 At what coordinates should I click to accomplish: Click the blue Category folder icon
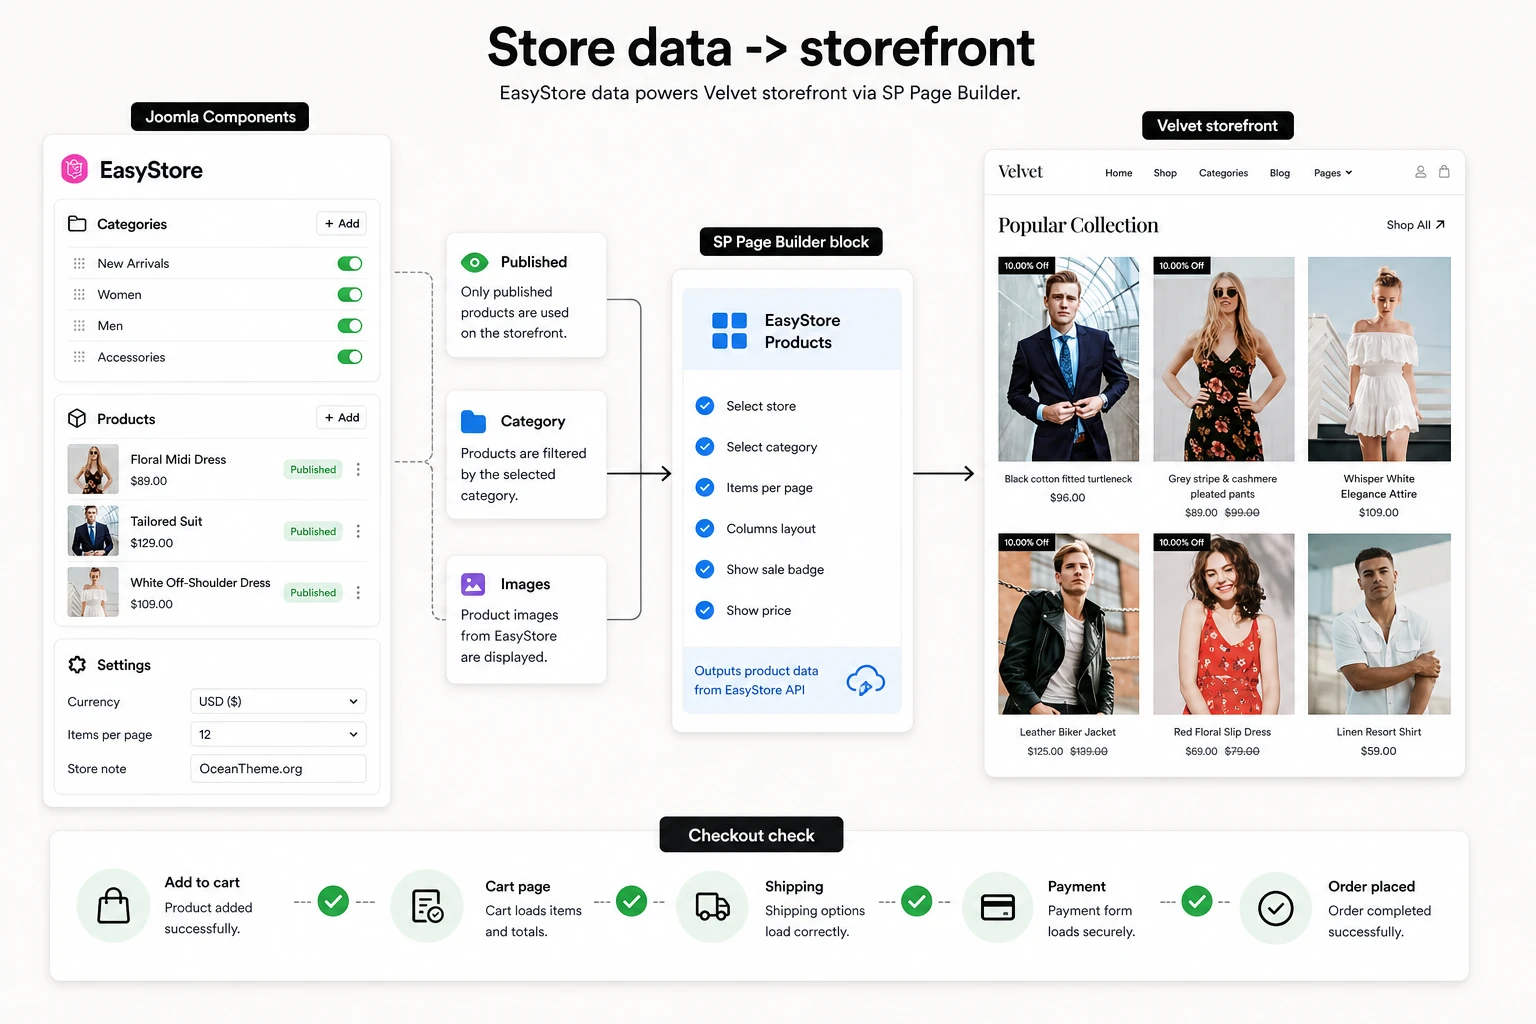[x=473, y=421]
